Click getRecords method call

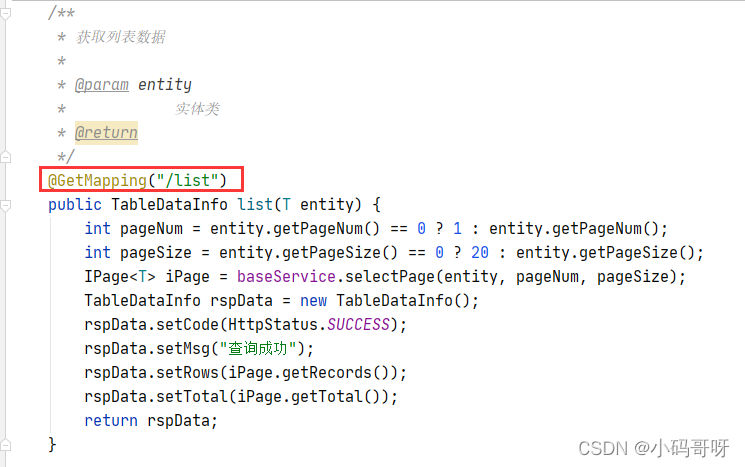(x=327, y=372)
